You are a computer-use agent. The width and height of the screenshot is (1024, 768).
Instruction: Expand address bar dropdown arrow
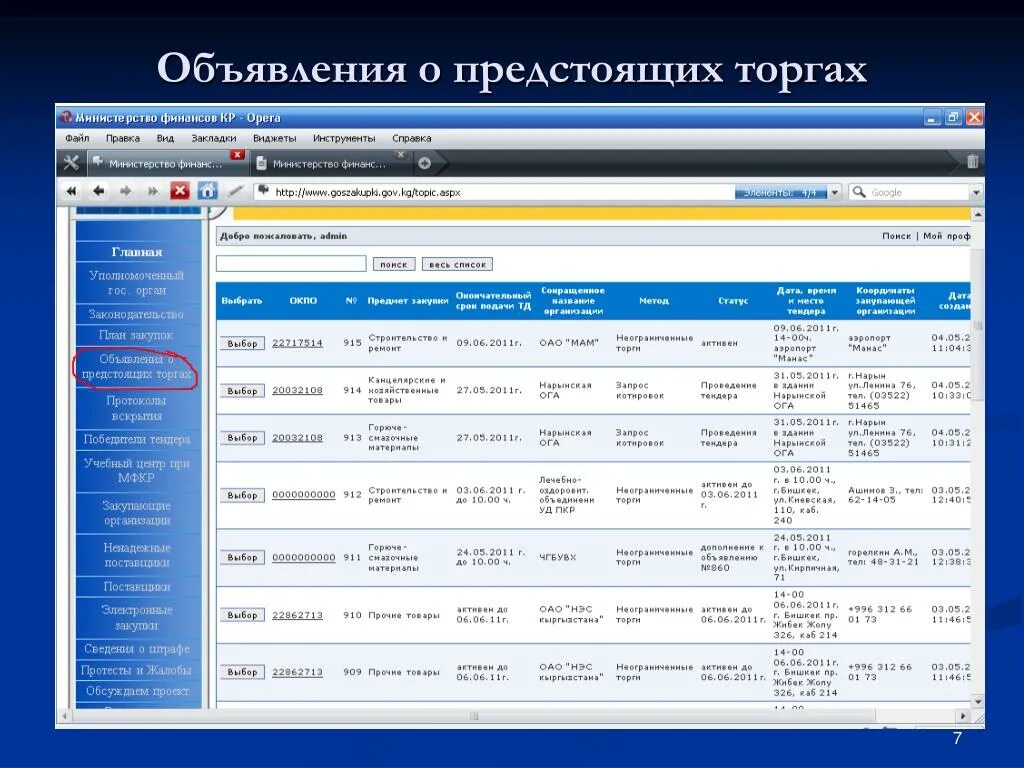(x=835, y=193)
